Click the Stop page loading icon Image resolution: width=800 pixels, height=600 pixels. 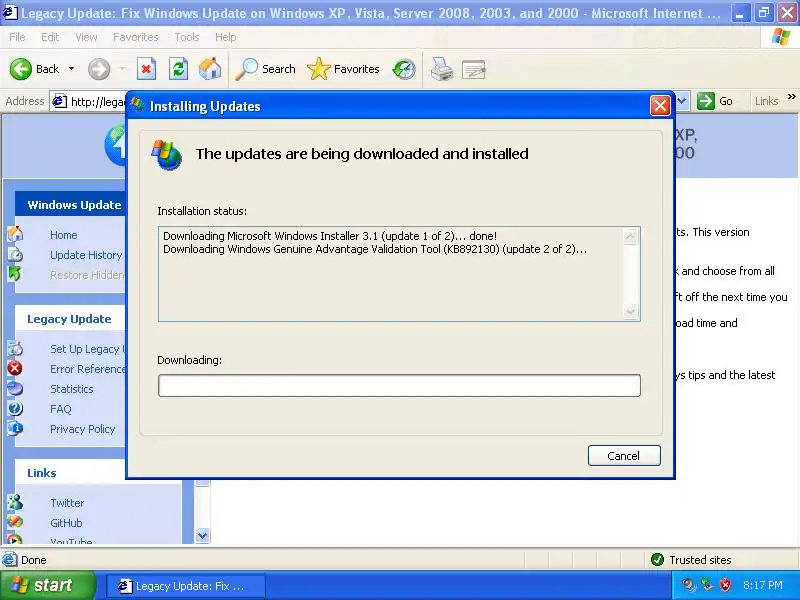pos(146,69)
